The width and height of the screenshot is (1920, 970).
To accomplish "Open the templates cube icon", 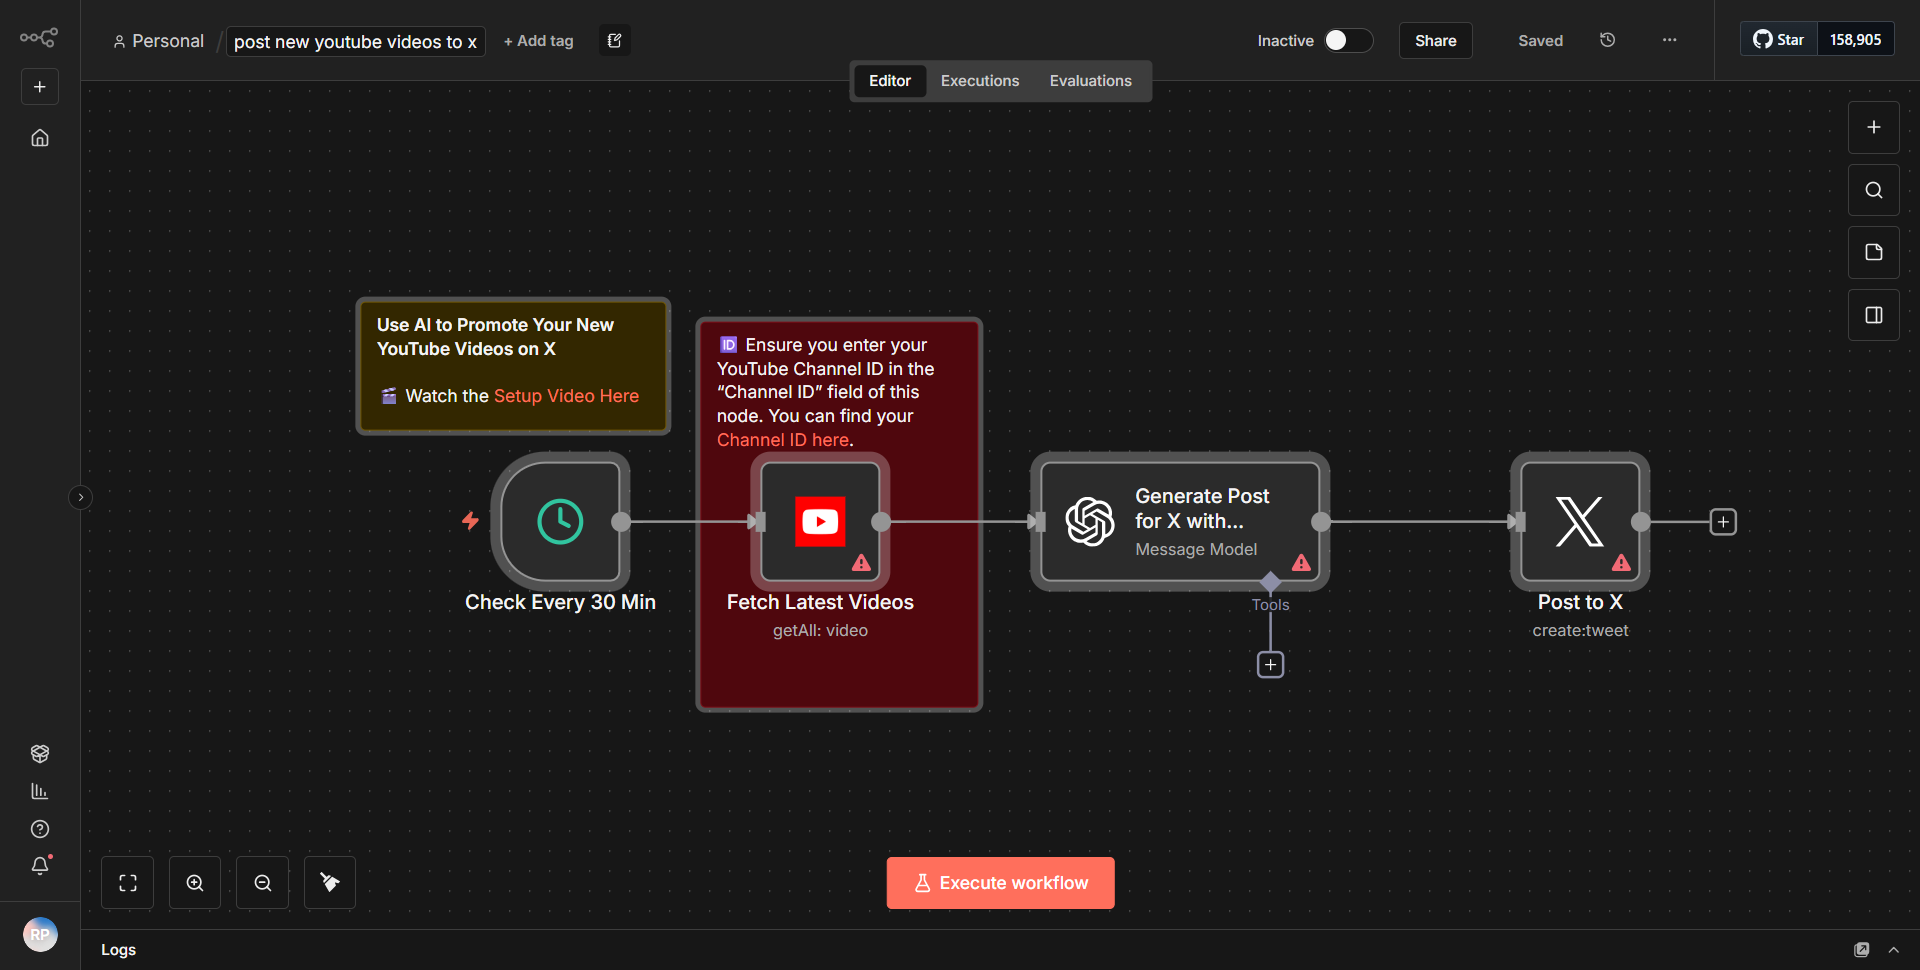I will (x=40, y=753).
